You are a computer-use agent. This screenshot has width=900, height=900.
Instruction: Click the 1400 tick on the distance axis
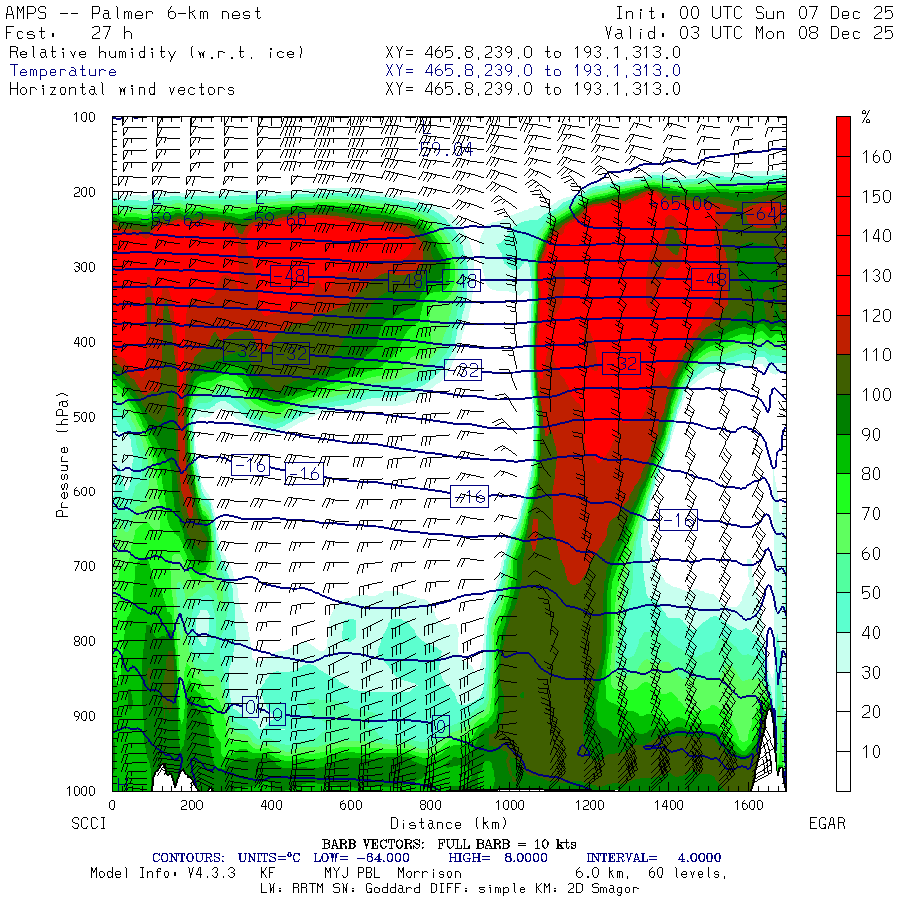click(669, 805)
